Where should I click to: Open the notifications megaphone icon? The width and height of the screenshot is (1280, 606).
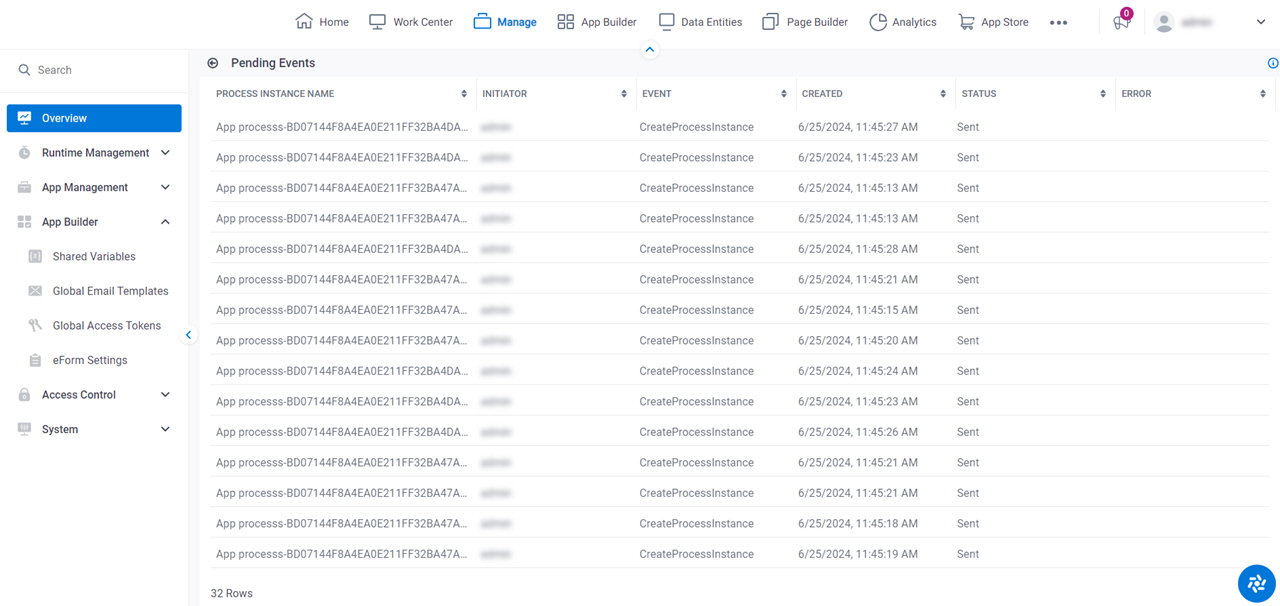(x=1121, y=22)
